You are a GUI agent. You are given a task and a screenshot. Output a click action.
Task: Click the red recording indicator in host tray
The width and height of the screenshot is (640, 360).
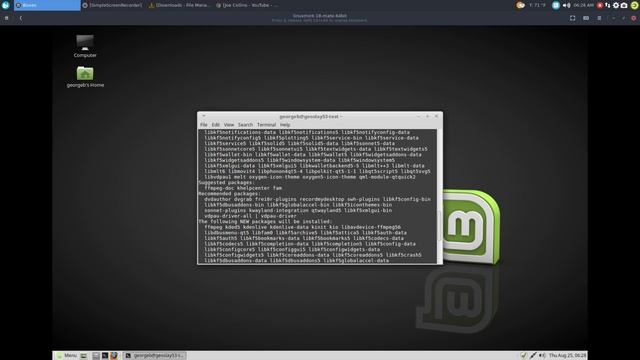click(600, 5)
